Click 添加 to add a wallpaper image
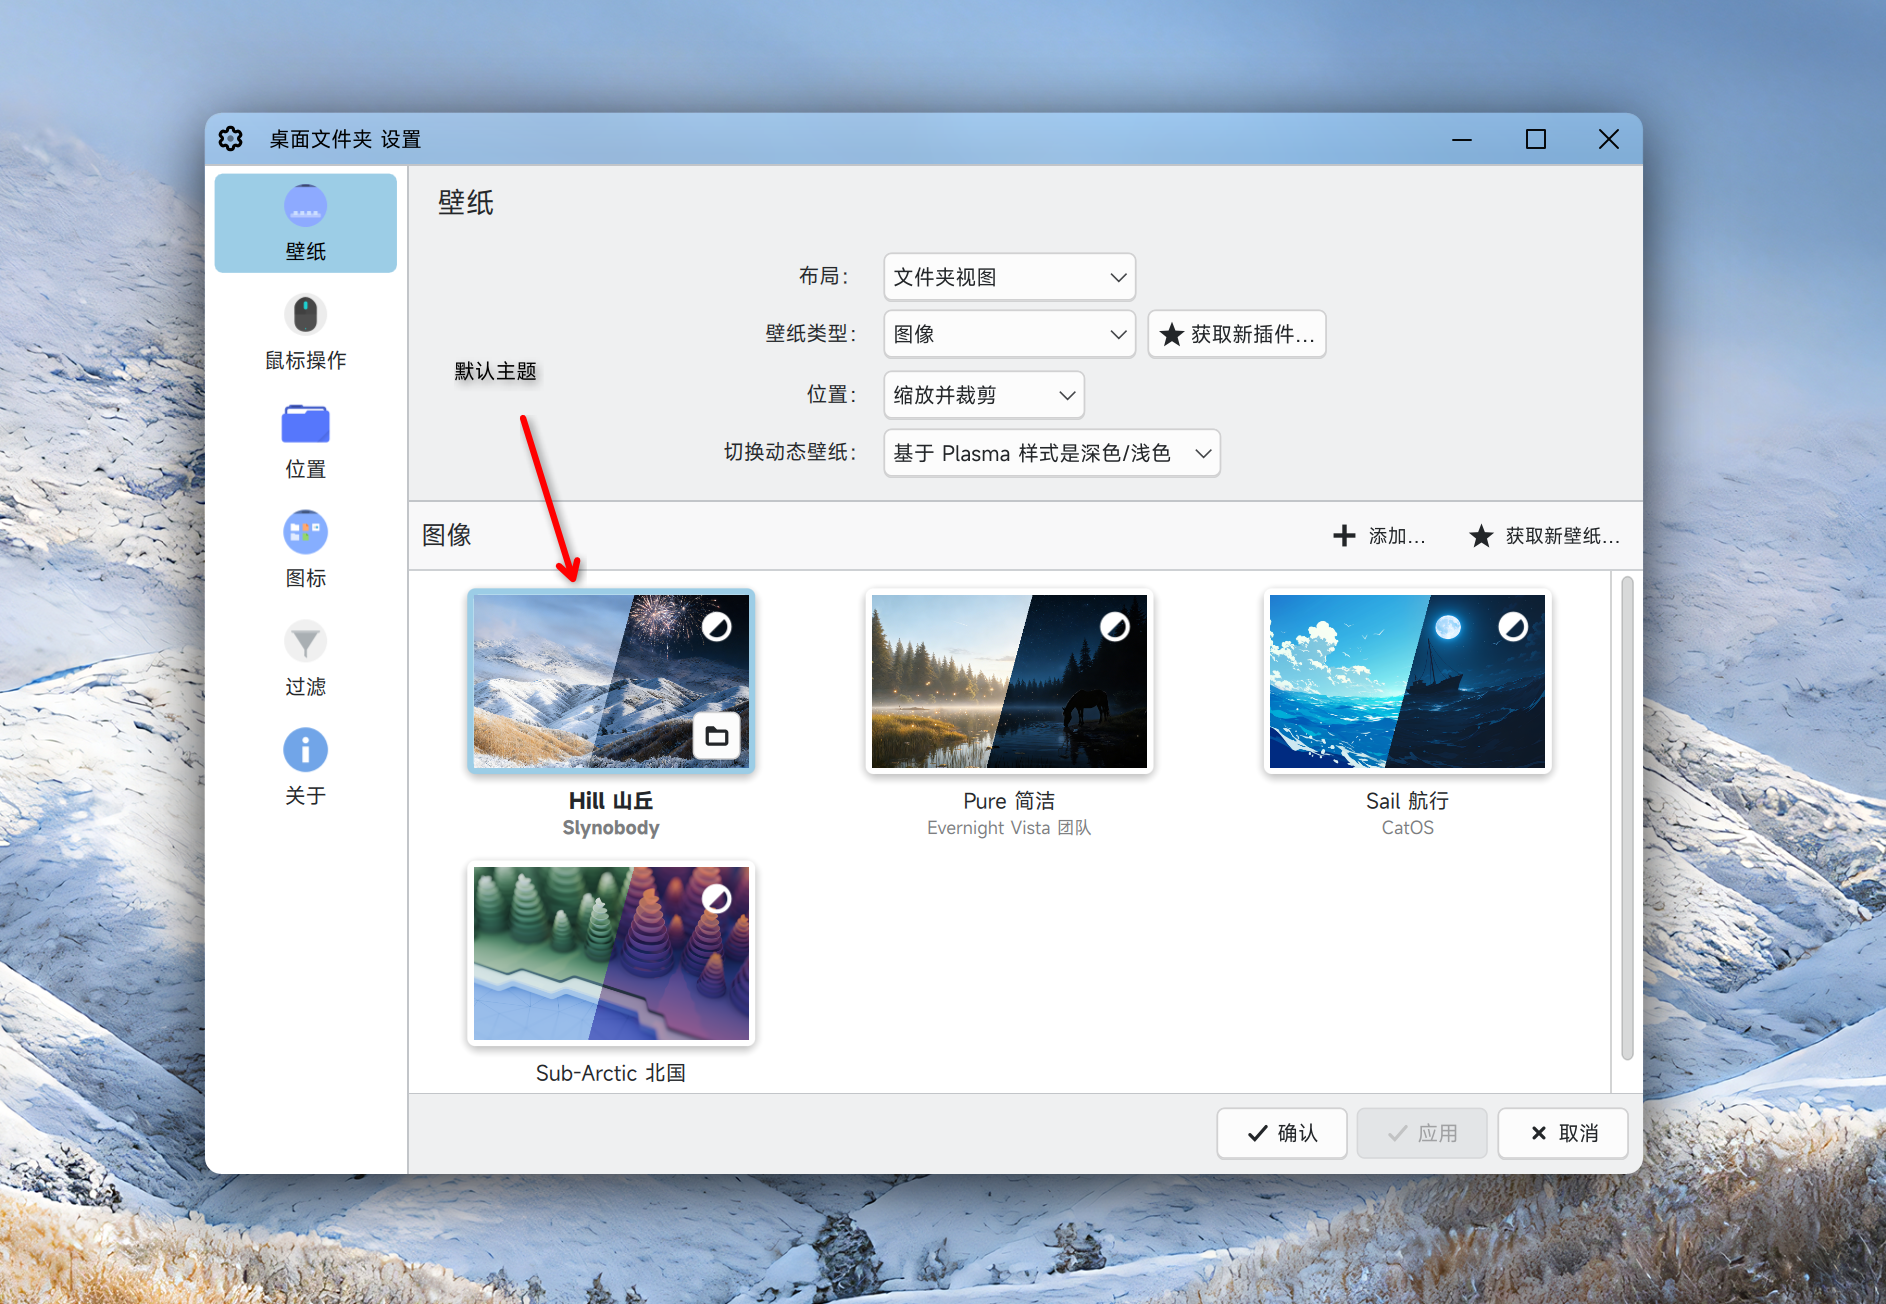 [x=1380, y=536]
